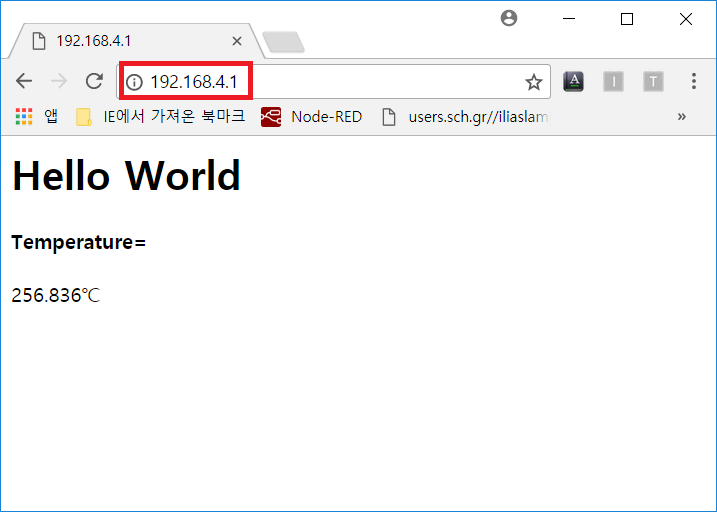Image resolution: width=717 pixels, height=512 pixels.
Task: Open the apps grid shortcut
Action: point(37,117)
